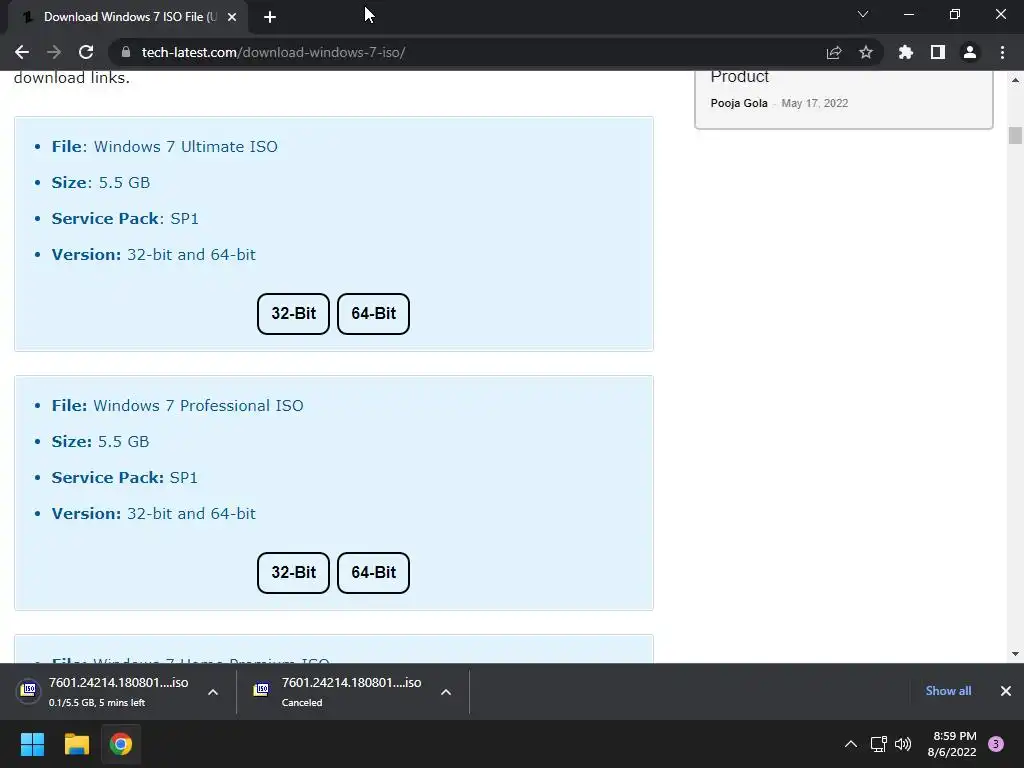Download 64-Bit Windows 7 Ultimate ISO
1024x768 pixels.
pyautogui.click(x=374, y=314)
